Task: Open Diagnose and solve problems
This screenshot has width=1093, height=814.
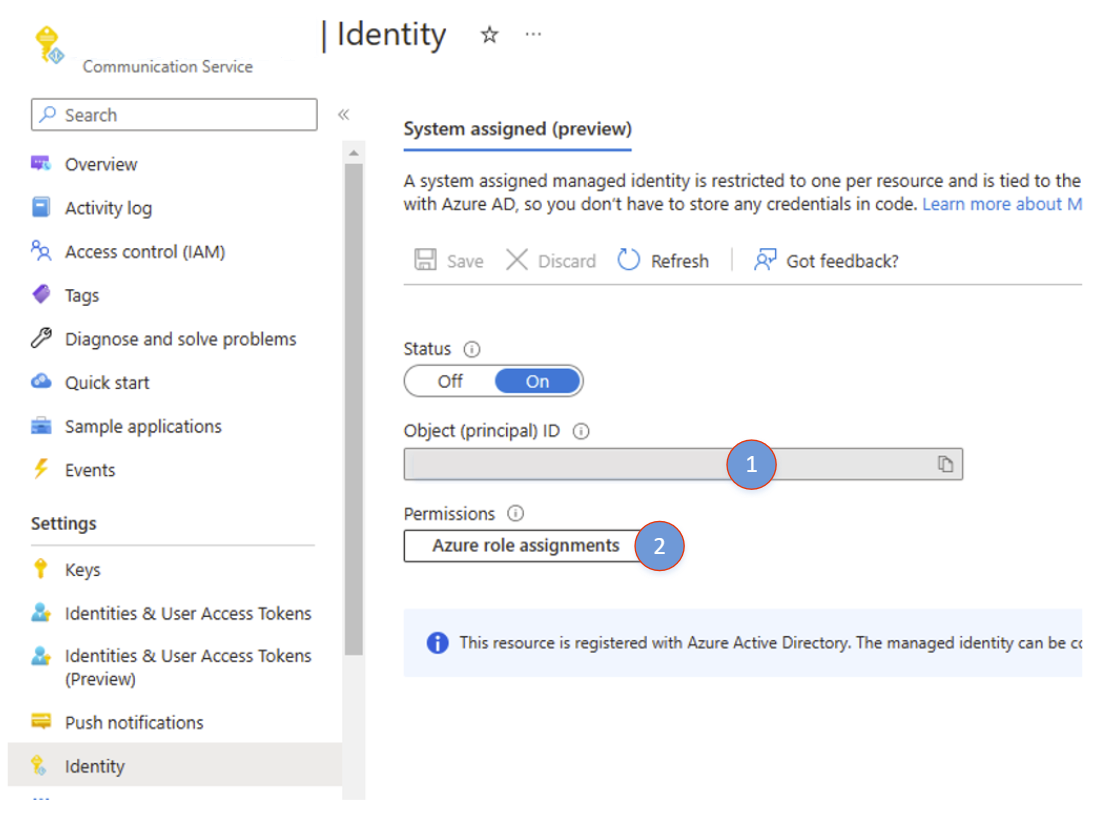Action: tap(181, 339)
